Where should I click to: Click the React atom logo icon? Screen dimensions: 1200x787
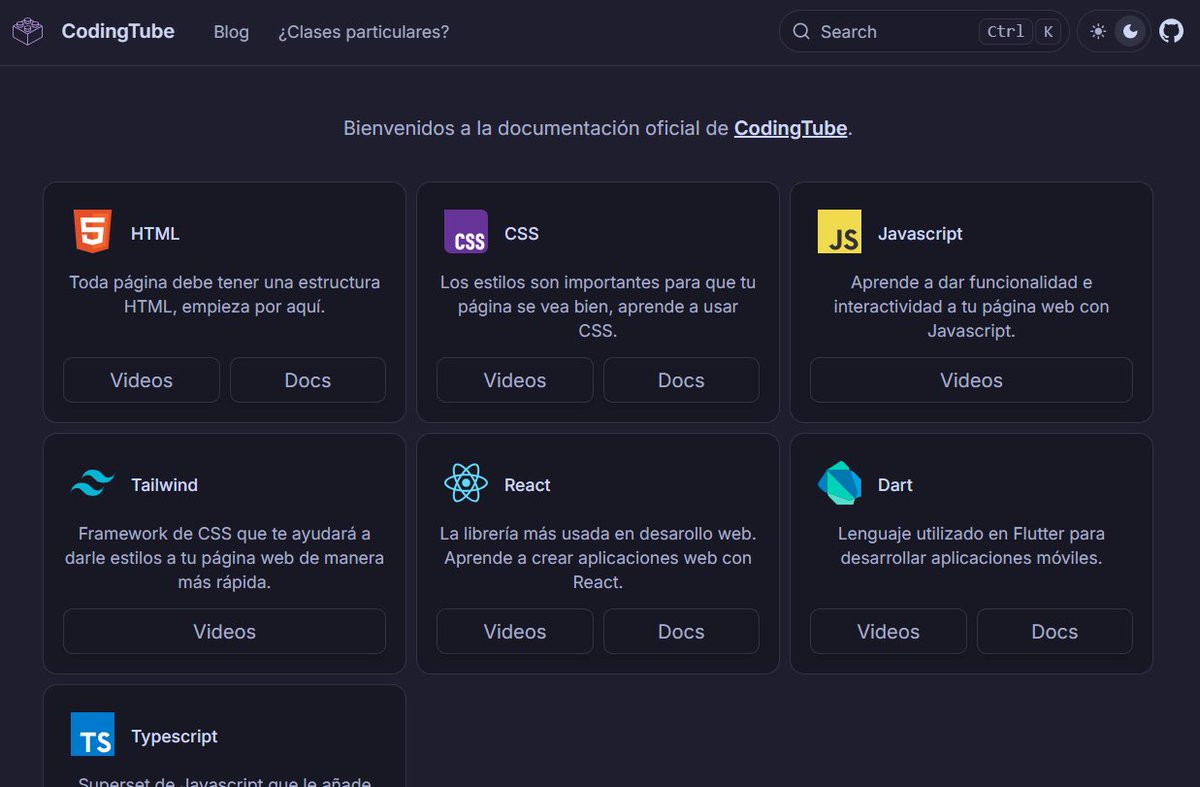(466, 484)
